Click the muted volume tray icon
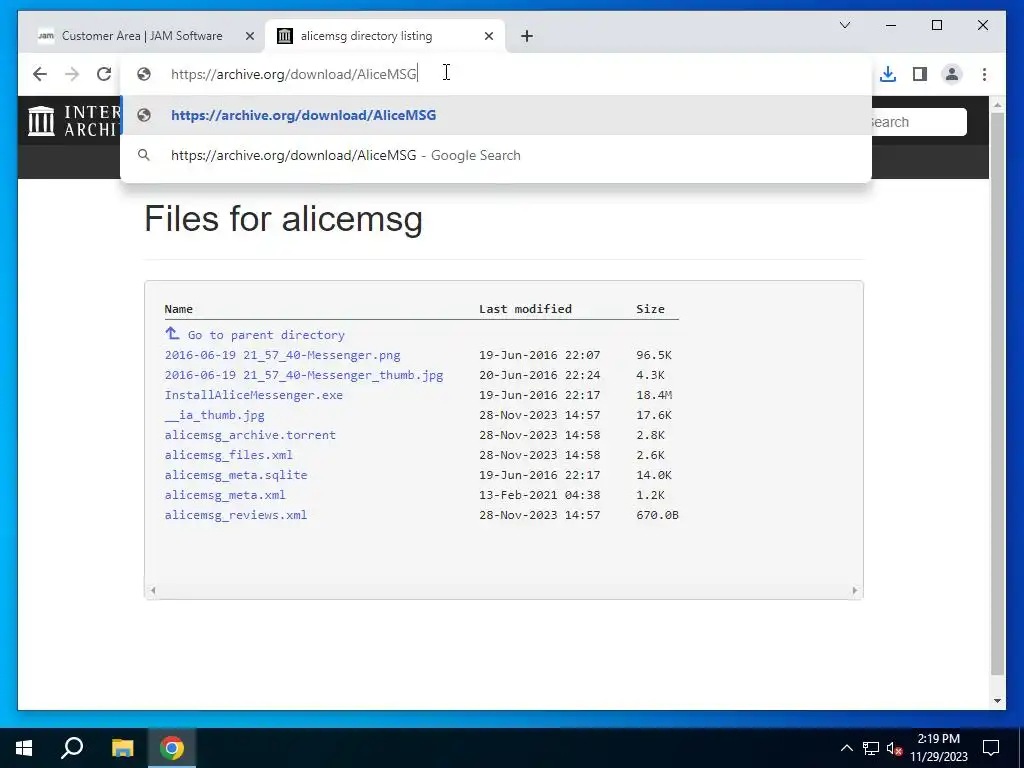The width and height of the screenshot is (1024, 768). tap(895, 748)
